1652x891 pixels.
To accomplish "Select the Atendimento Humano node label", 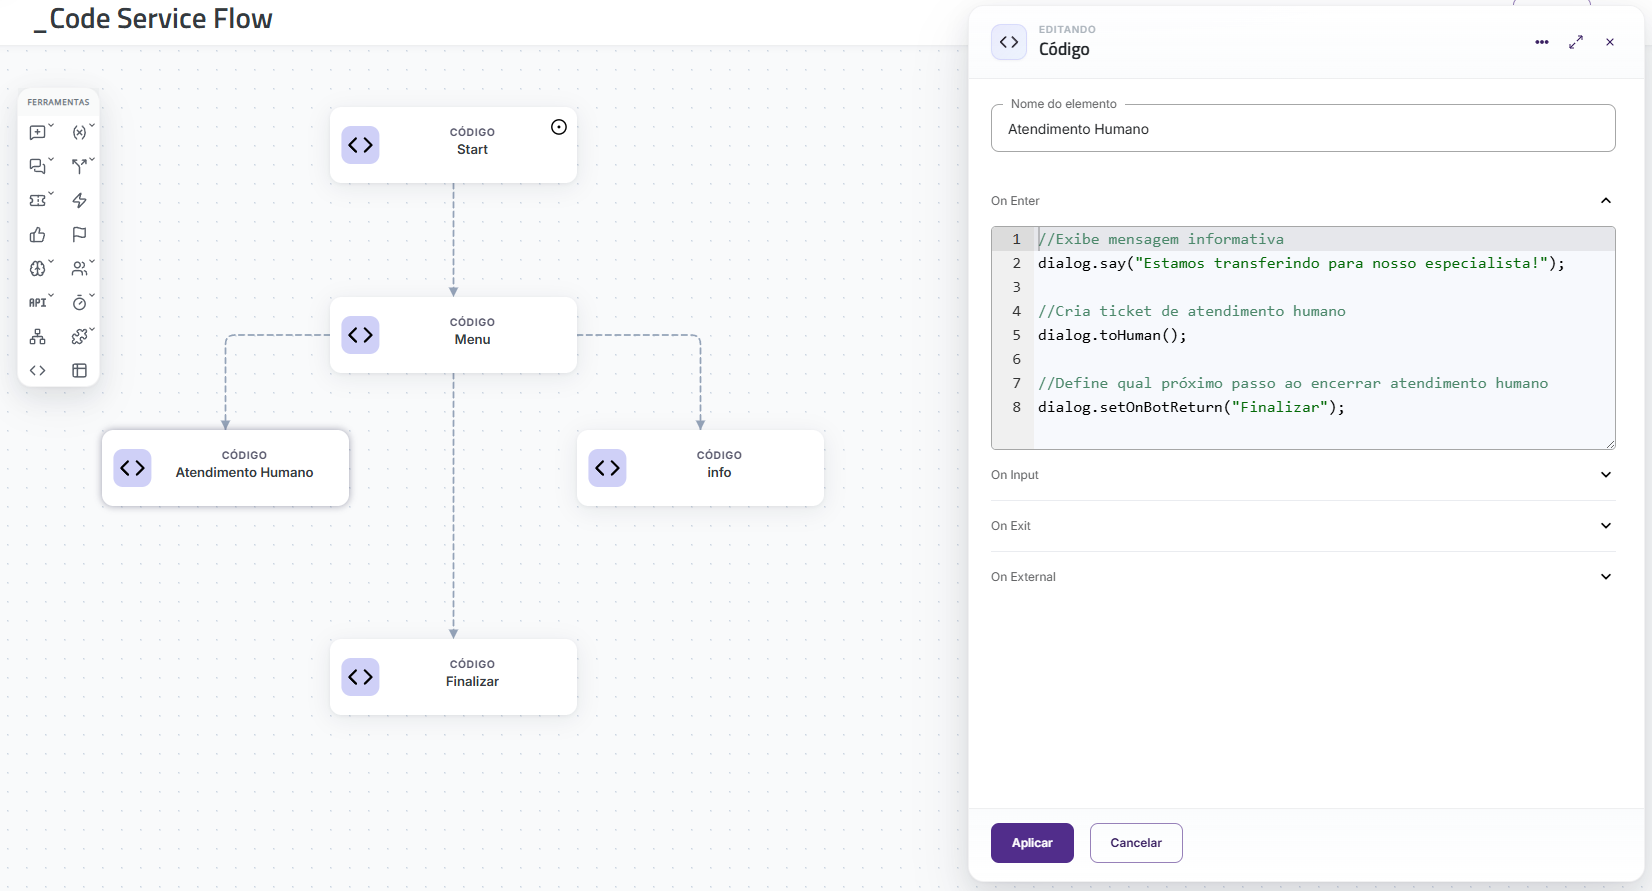I will click(244, 473).
